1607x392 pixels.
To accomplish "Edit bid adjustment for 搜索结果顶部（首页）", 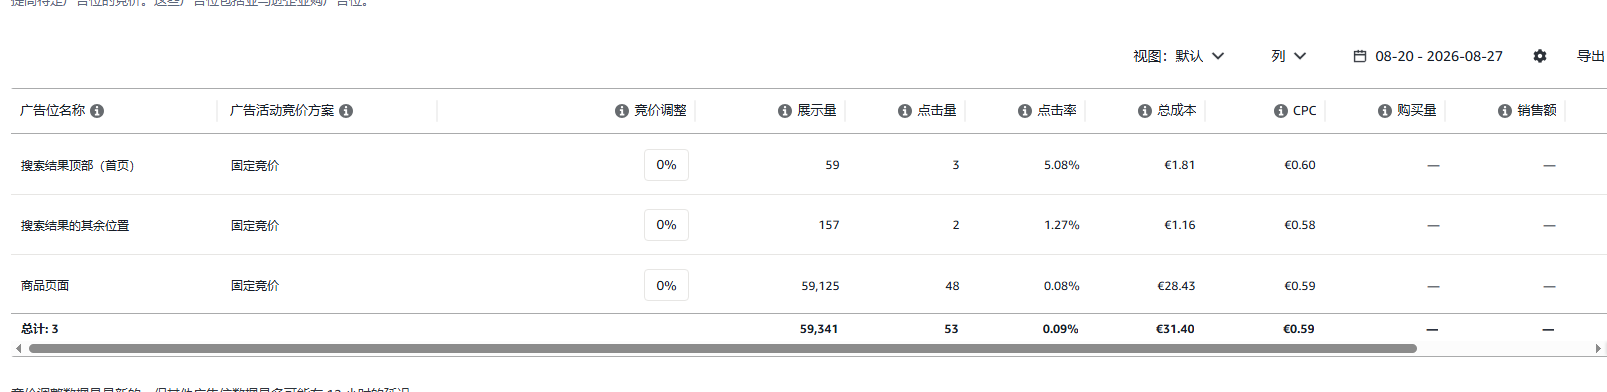I will (x=666, y=165).
